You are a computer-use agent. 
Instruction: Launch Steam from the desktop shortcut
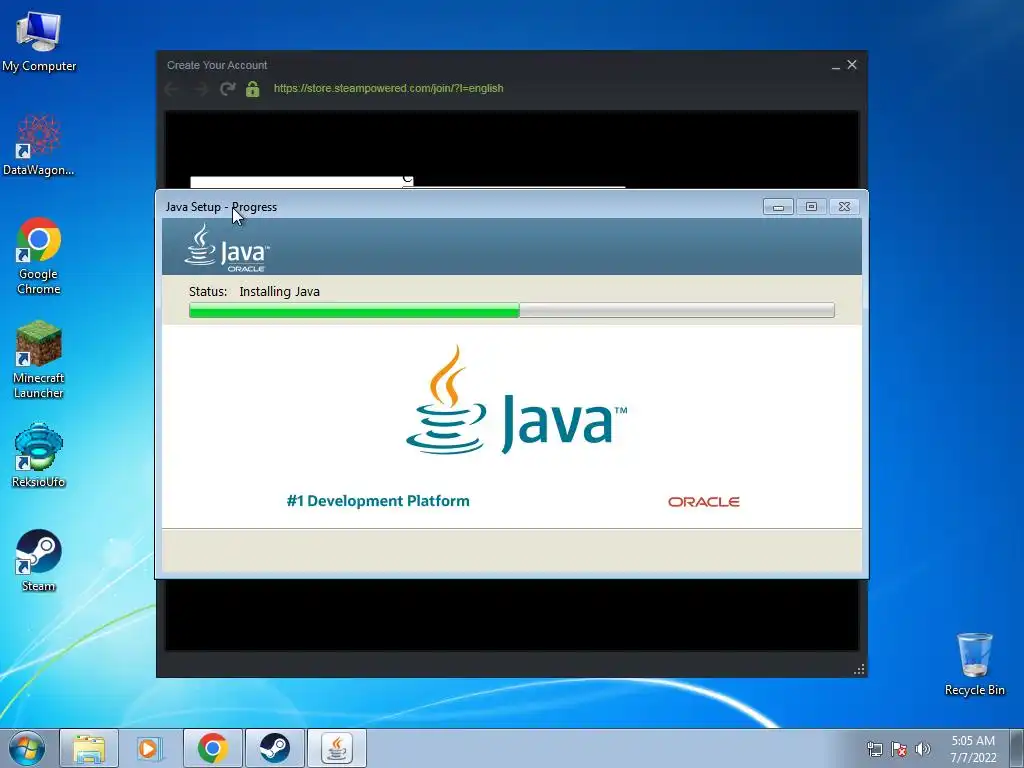pyautogui.click(x=39, y=560)
